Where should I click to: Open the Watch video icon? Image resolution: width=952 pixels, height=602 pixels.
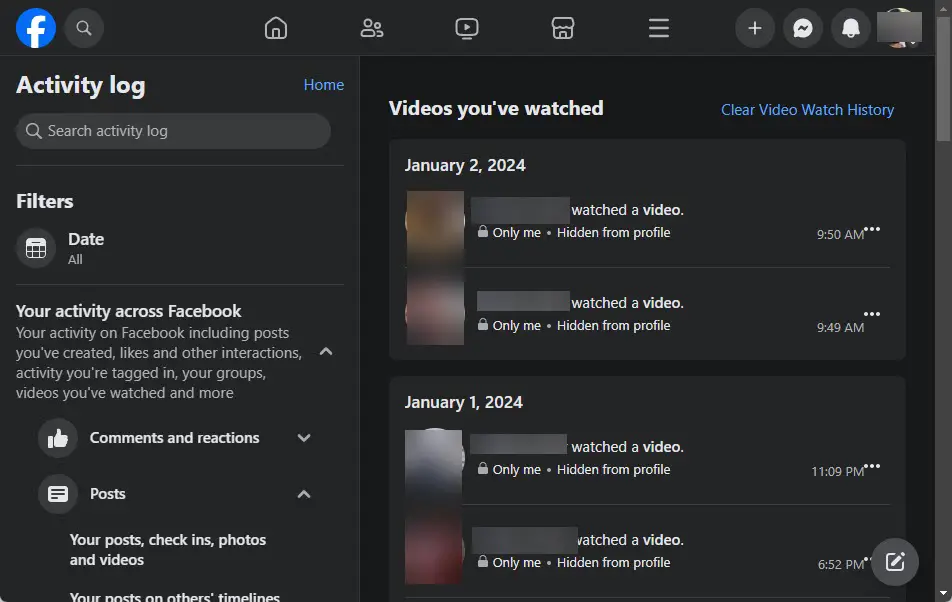click(x=467, y=28)
